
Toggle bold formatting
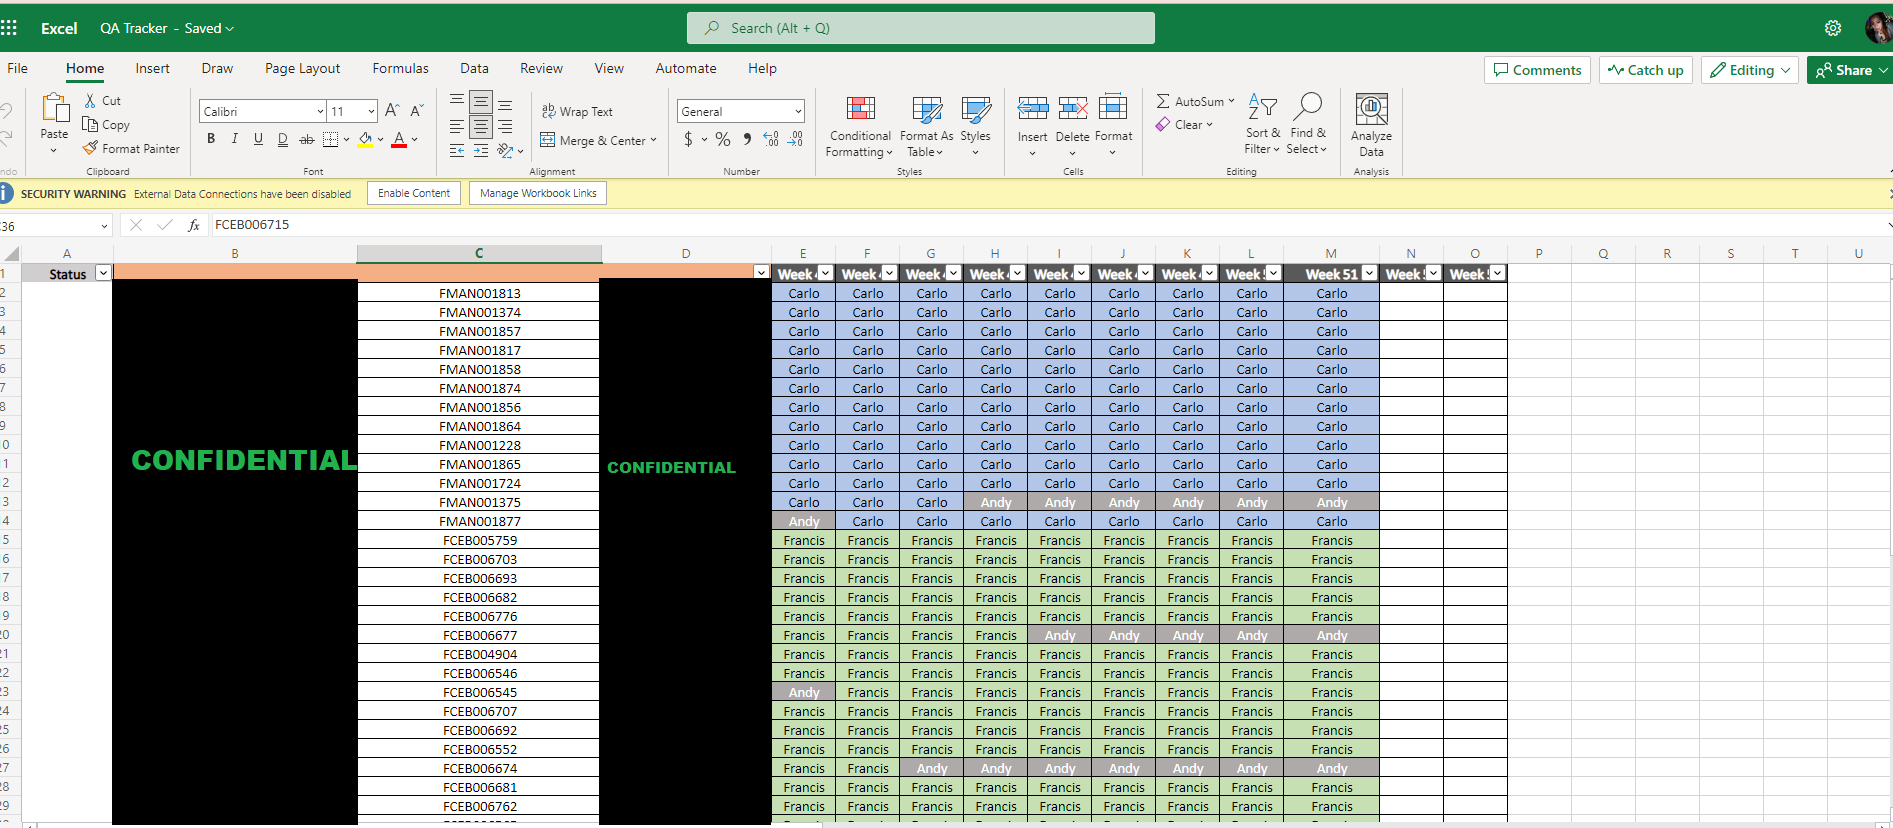pos(211,139)
